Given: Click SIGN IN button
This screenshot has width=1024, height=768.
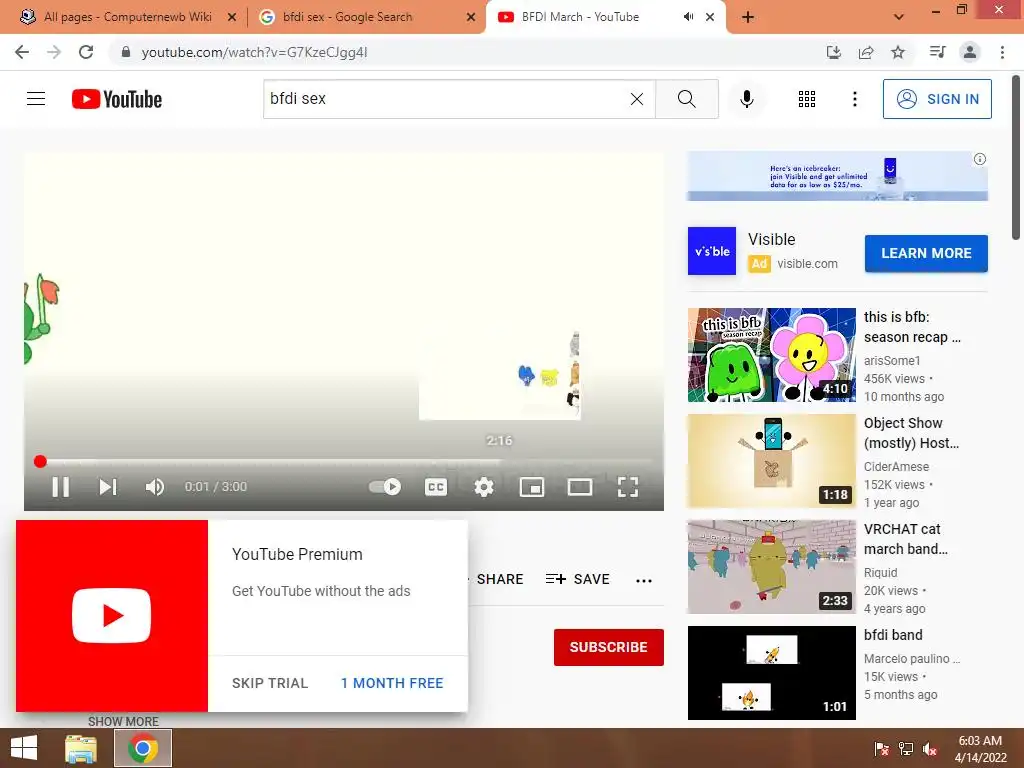Looking at the screenshot, I should coord(937,99).
